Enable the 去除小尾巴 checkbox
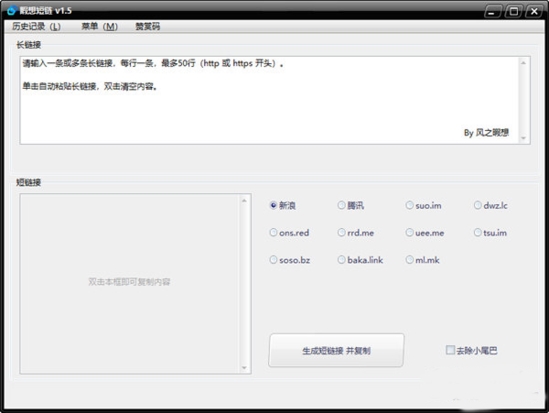The height and width of the screenshot is (413, 549). 450,350
